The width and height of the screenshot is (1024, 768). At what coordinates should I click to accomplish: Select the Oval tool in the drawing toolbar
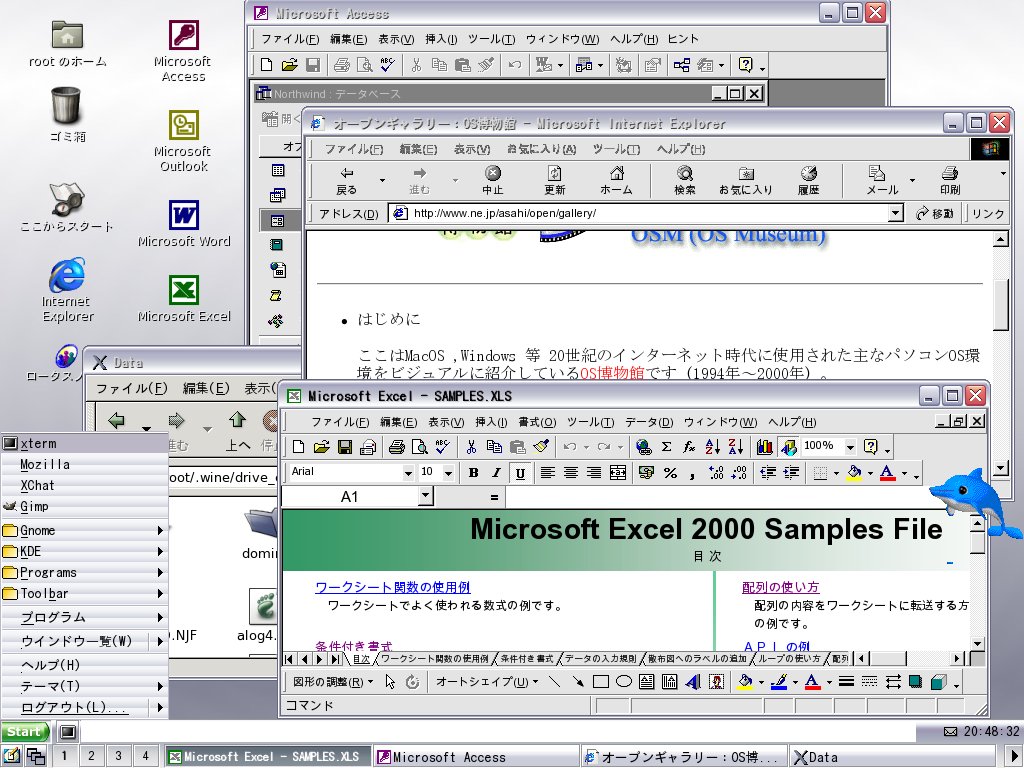click(624, 682)
